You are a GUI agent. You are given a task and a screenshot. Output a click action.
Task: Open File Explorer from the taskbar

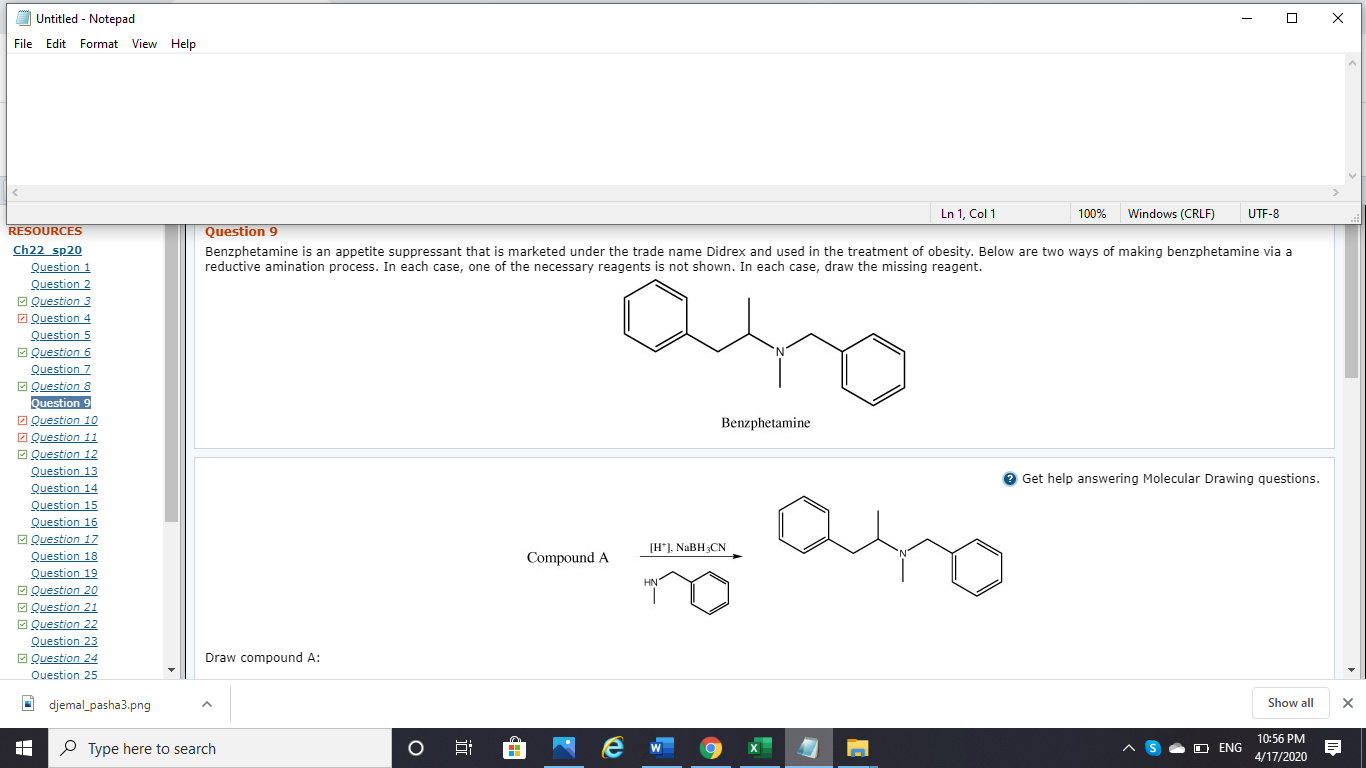point(857,747)
